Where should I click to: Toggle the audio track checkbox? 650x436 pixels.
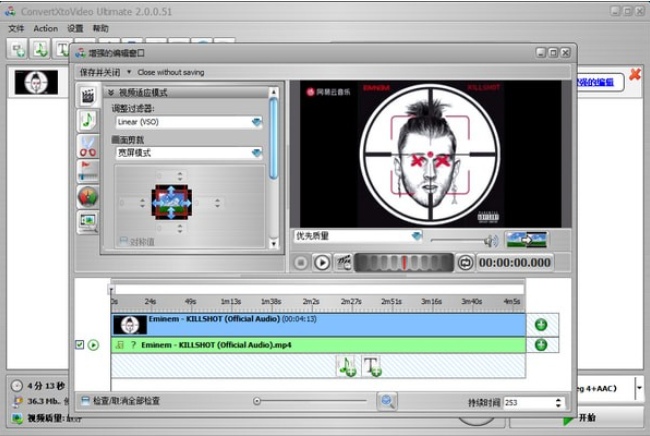(x=80, y=344)
